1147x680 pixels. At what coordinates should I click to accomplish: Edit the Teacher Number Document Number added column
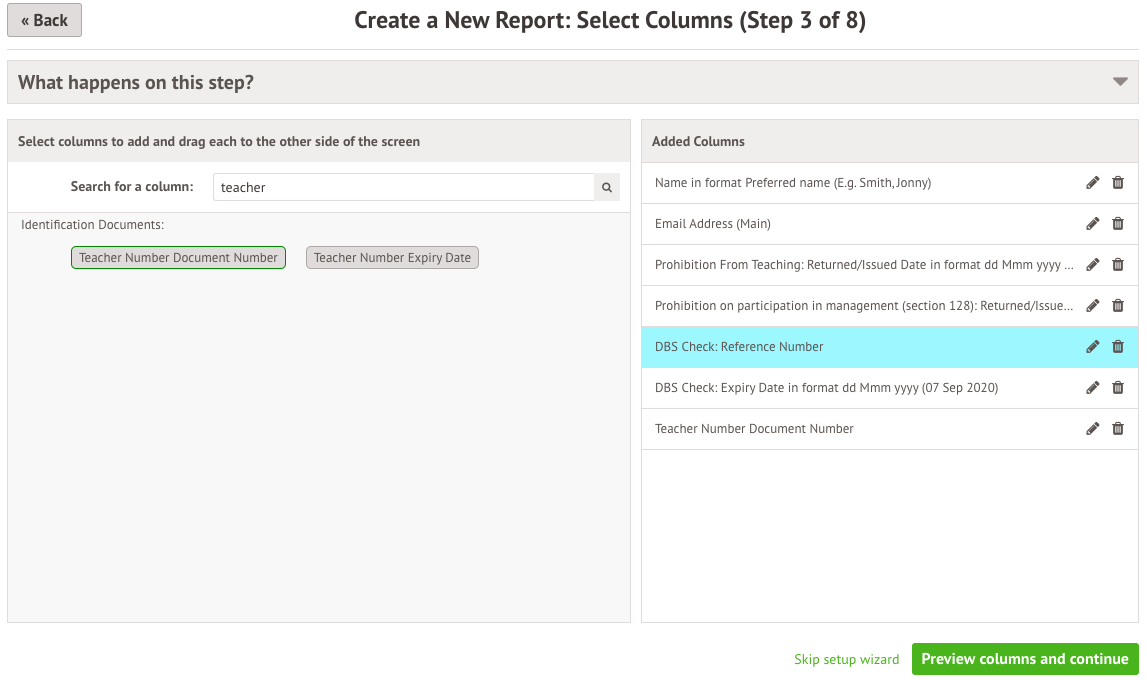coord(1092,429)
